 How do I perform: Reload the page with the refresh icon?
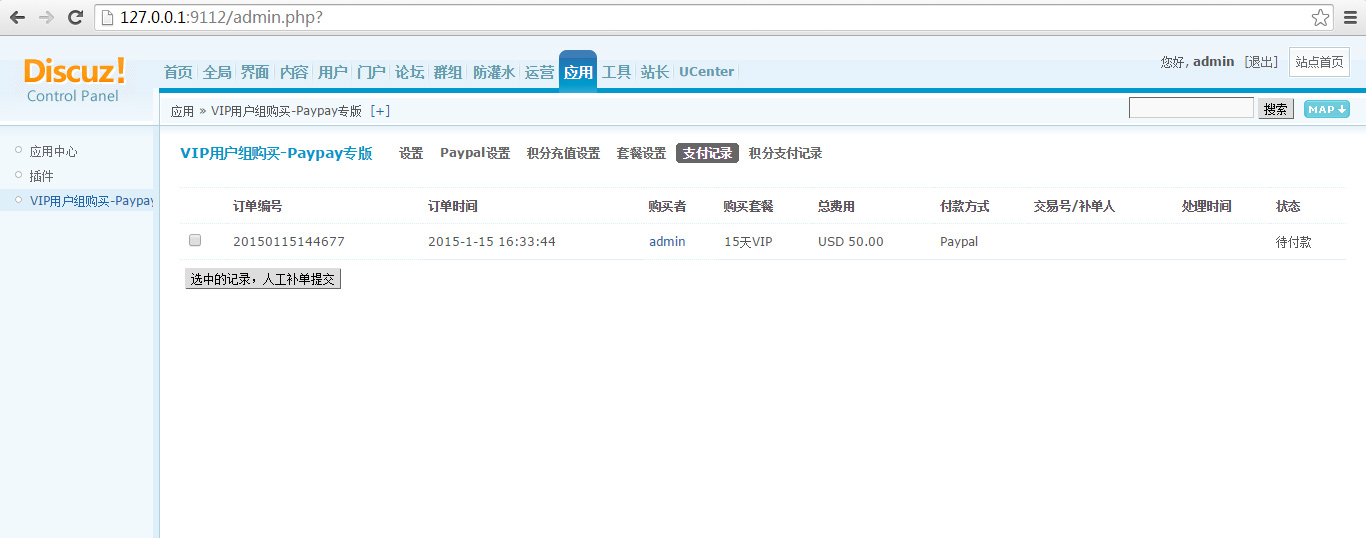click(x=75, y=18)
